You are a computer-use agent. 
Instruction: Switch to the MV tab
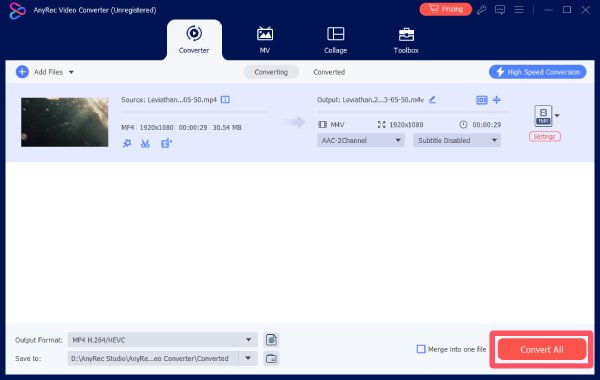pyautogui.click(x=265, y=40)
